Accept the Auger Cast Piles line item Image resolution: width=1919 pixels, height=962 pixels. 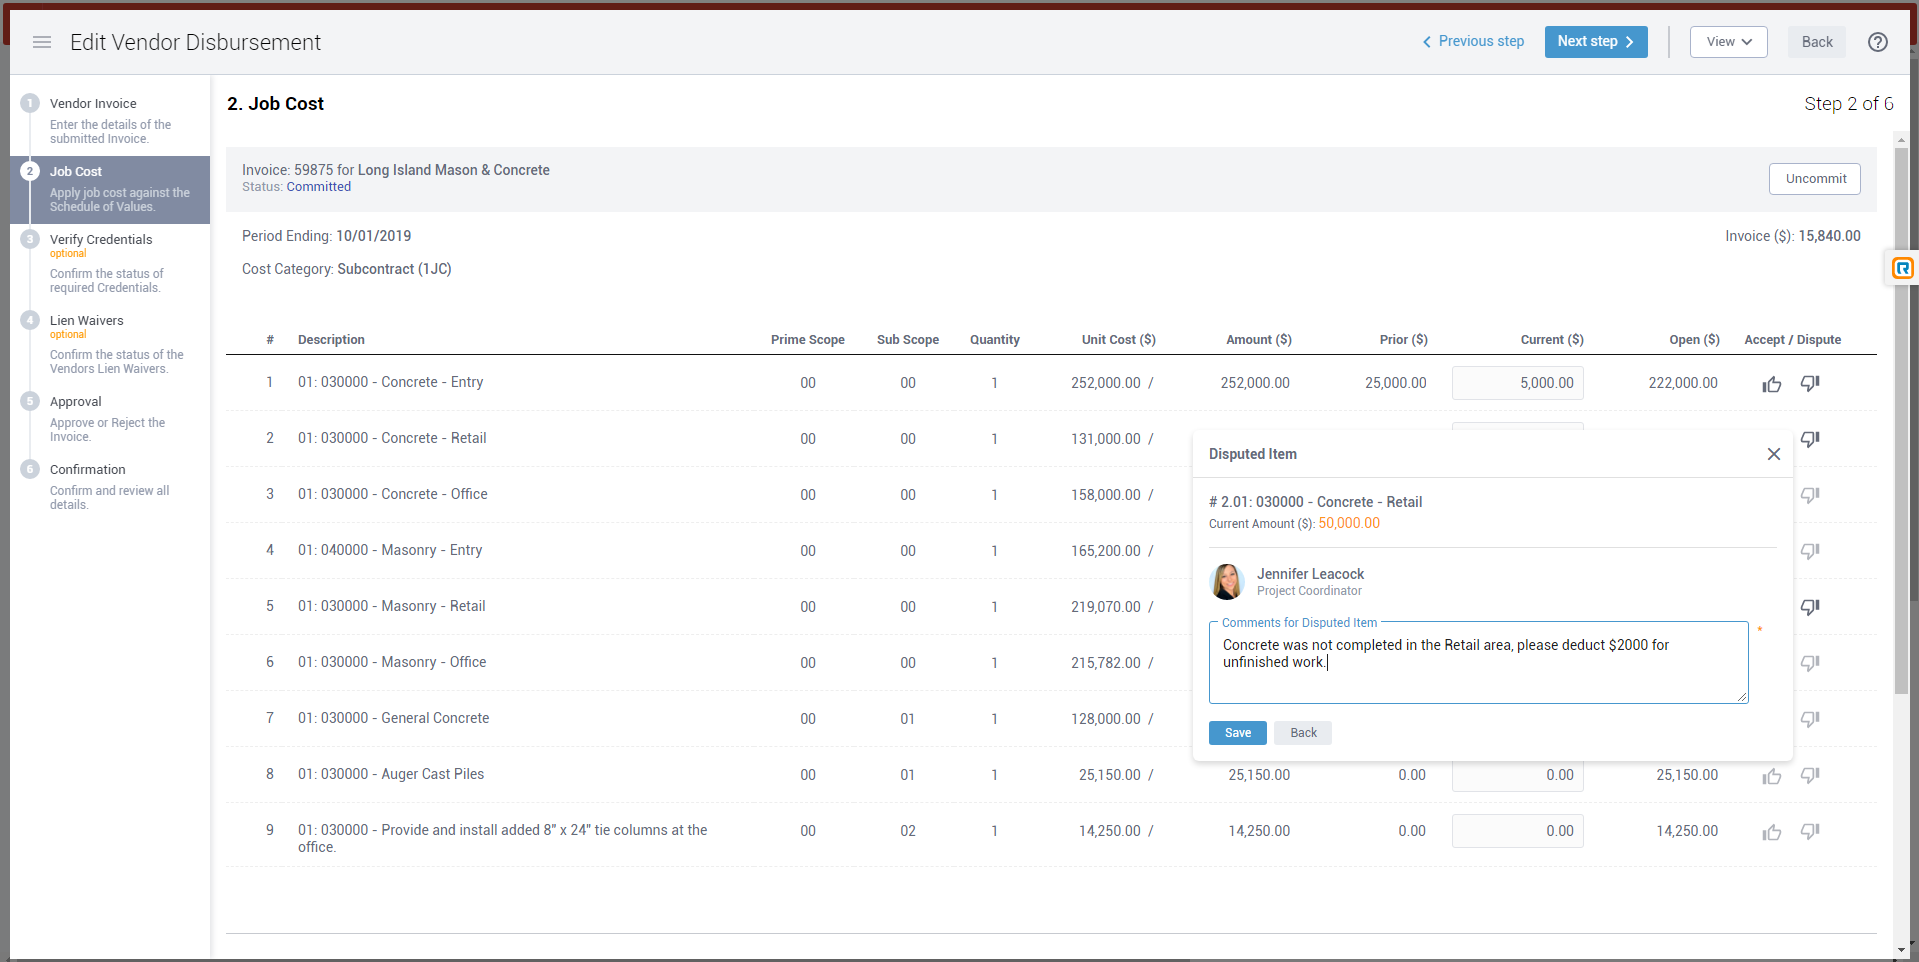(x=1771, y=776)
